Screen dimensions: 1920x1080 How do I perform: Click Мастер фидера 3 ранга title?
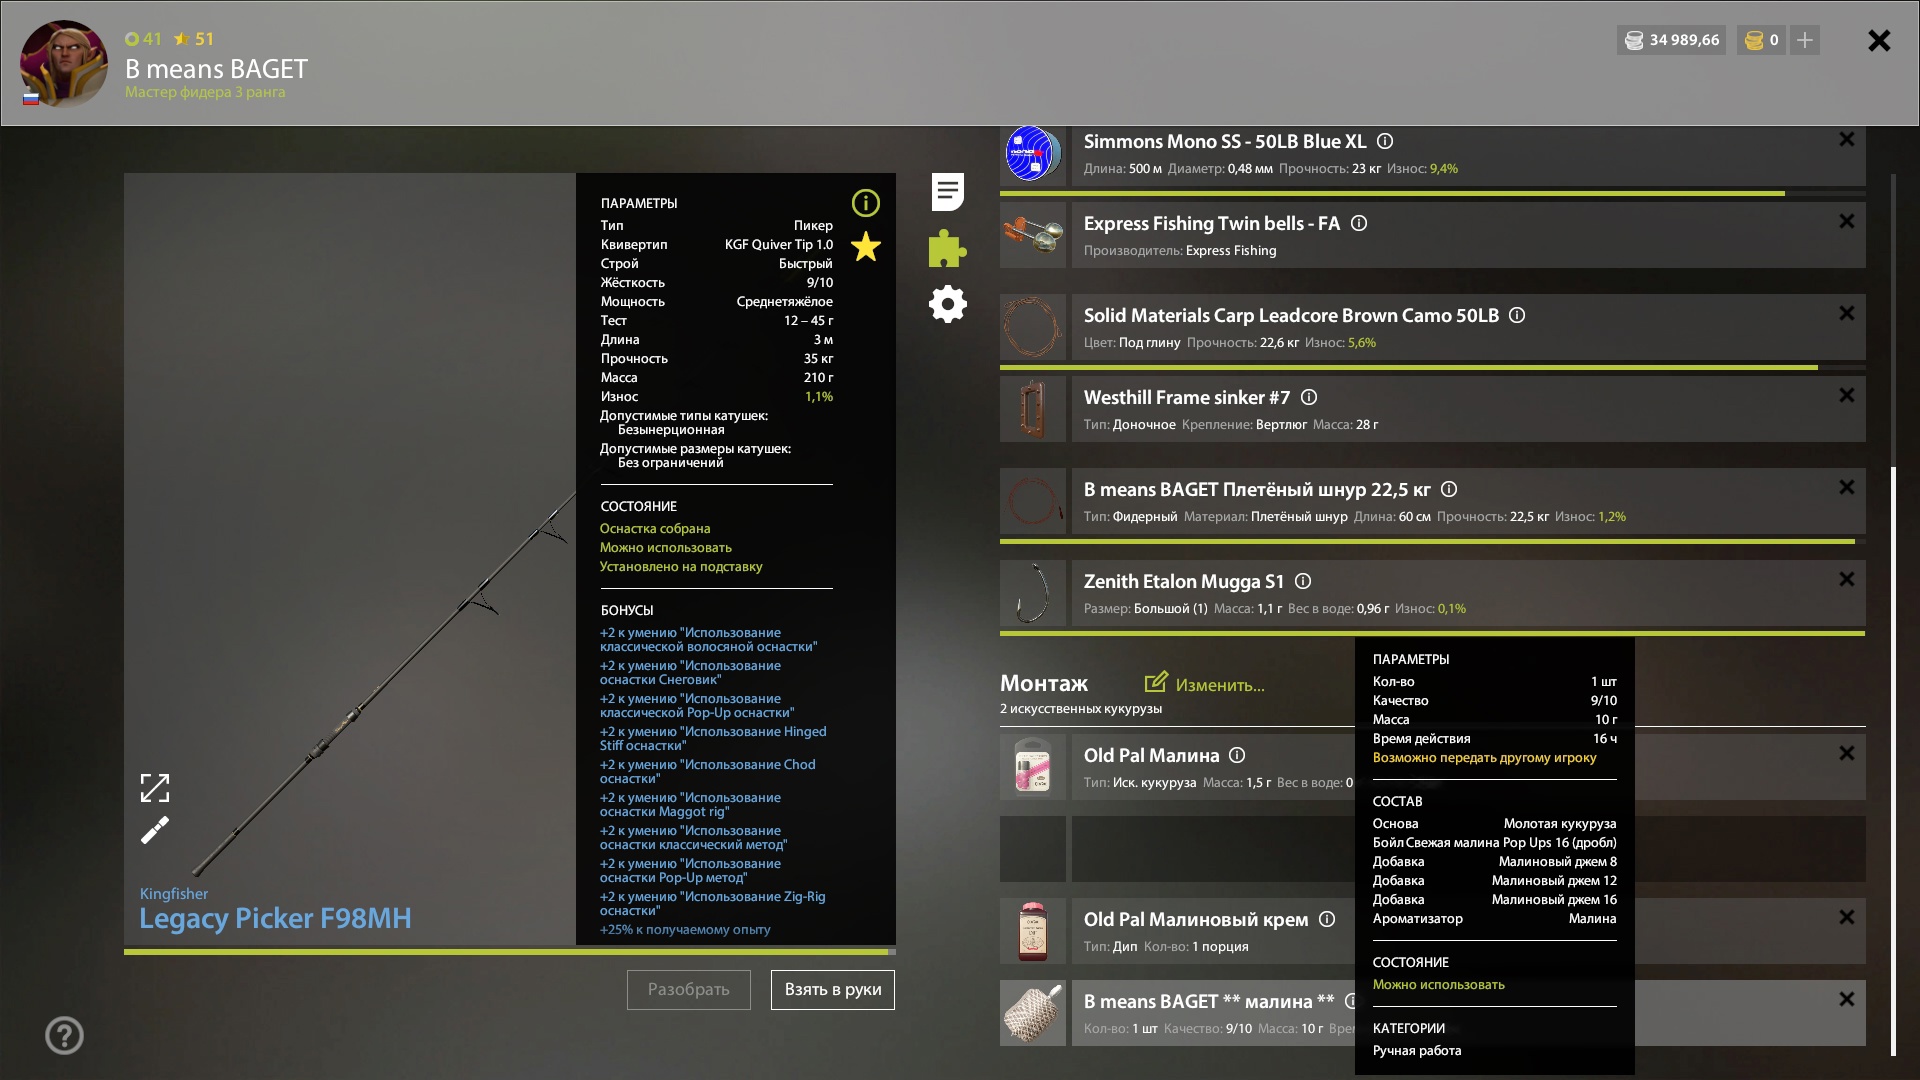tap(205, 92)
